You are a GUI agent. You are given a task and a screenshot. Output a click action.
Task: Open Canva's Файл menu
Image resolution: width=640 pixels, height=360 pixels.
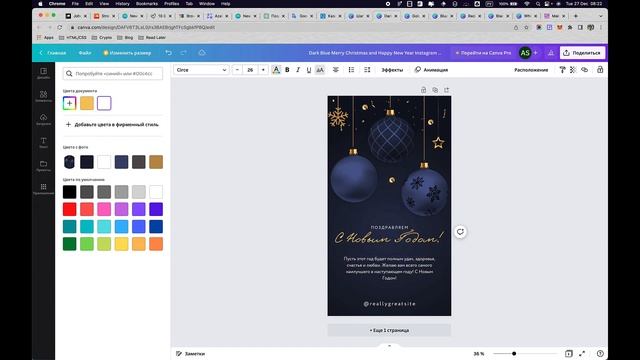pos(85,53)
